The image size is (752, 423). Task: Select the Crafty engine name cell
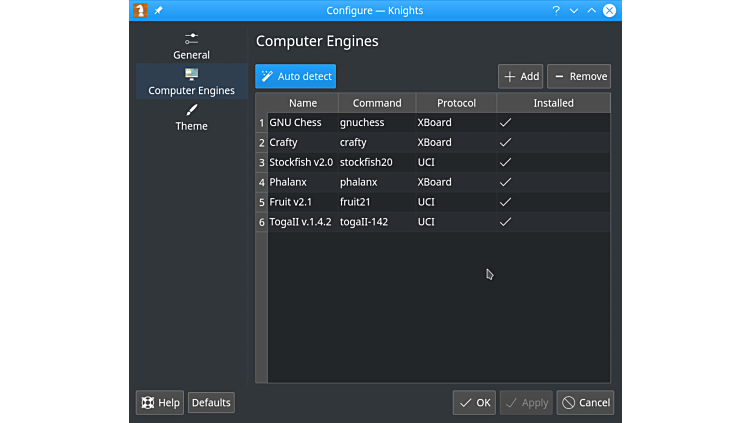pos(302,142)
